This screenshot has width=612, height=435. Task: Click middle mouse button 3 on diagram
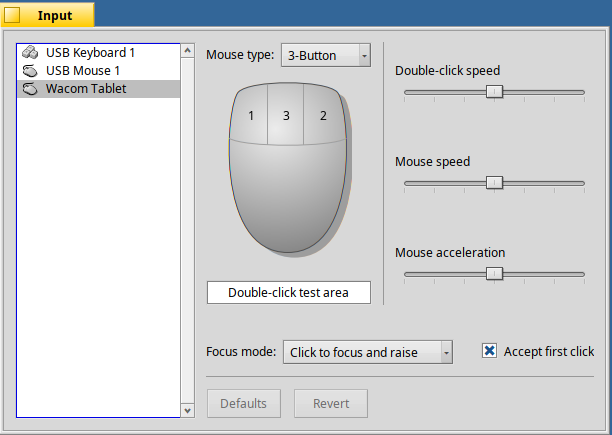(286, 114)
